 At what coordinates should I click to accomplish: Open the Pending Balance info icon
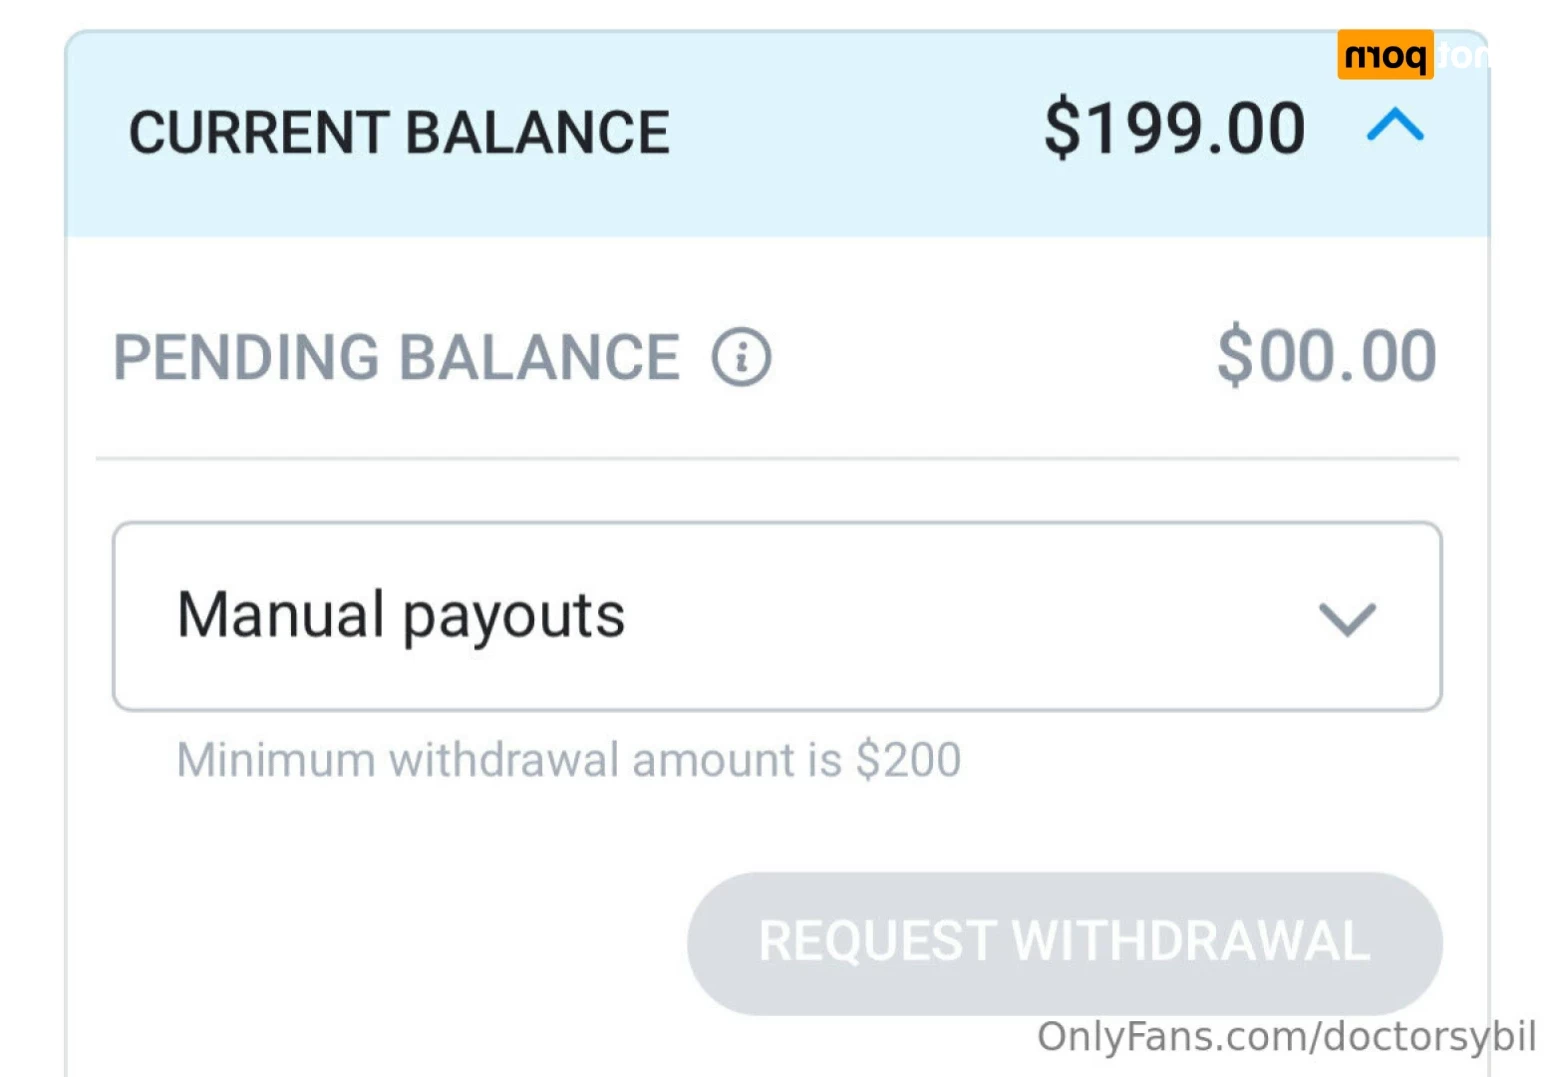click(741, 357)
